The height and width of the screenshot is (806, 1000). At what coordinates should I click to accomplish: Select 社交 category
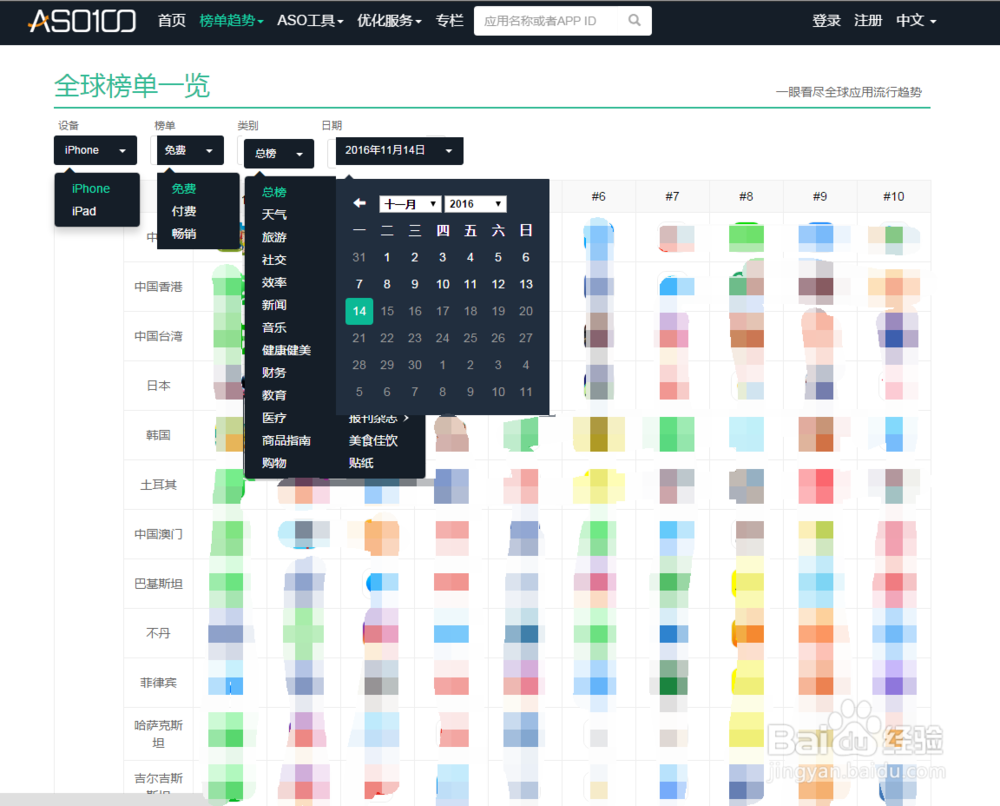274,260
